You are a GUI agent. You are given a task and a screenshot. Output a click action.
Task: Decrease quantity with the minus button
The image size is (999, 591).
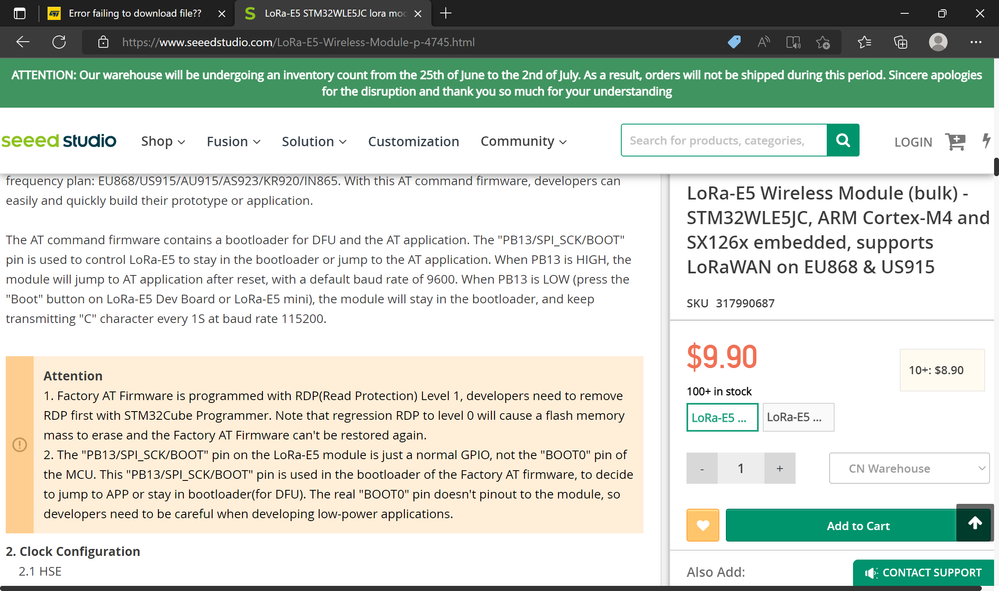click(x=702, y=469)
